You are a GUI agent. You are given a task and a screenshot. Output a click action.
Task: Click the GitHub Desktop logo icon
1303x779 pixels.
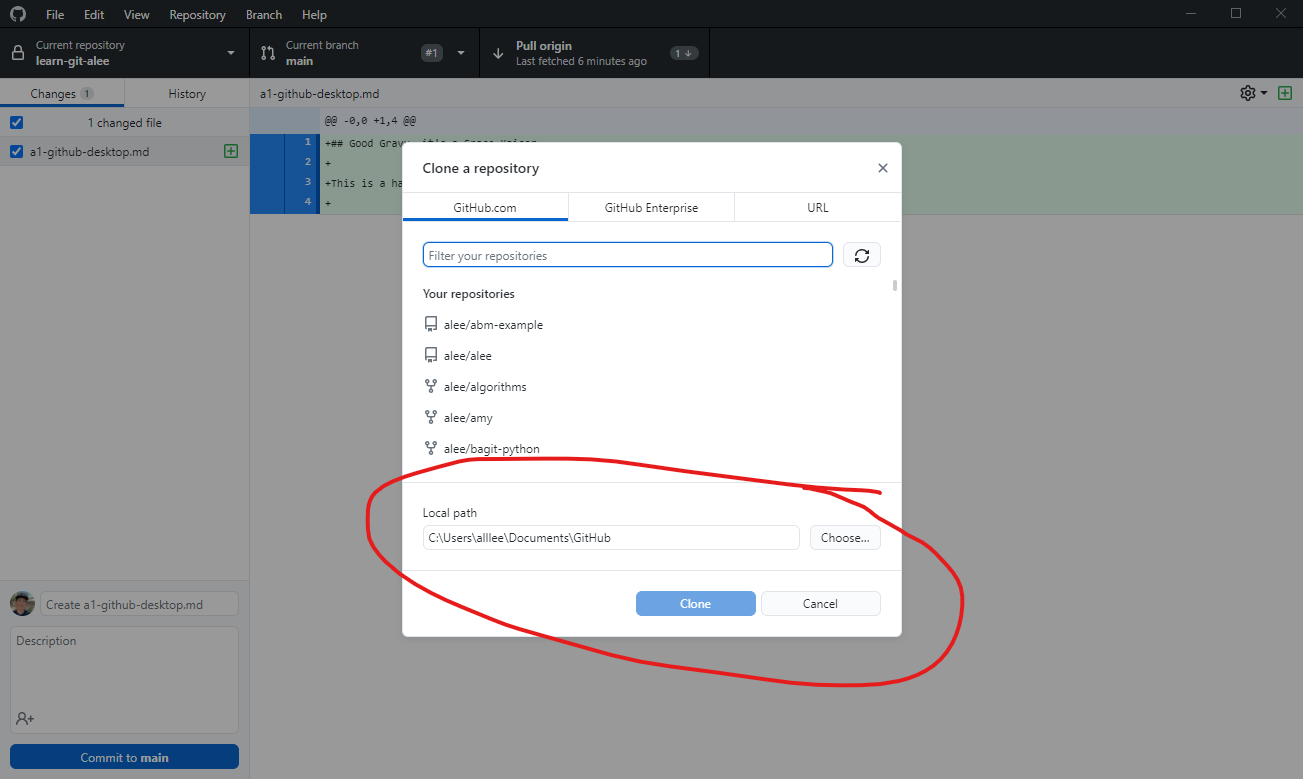click(x=17, y=14)
